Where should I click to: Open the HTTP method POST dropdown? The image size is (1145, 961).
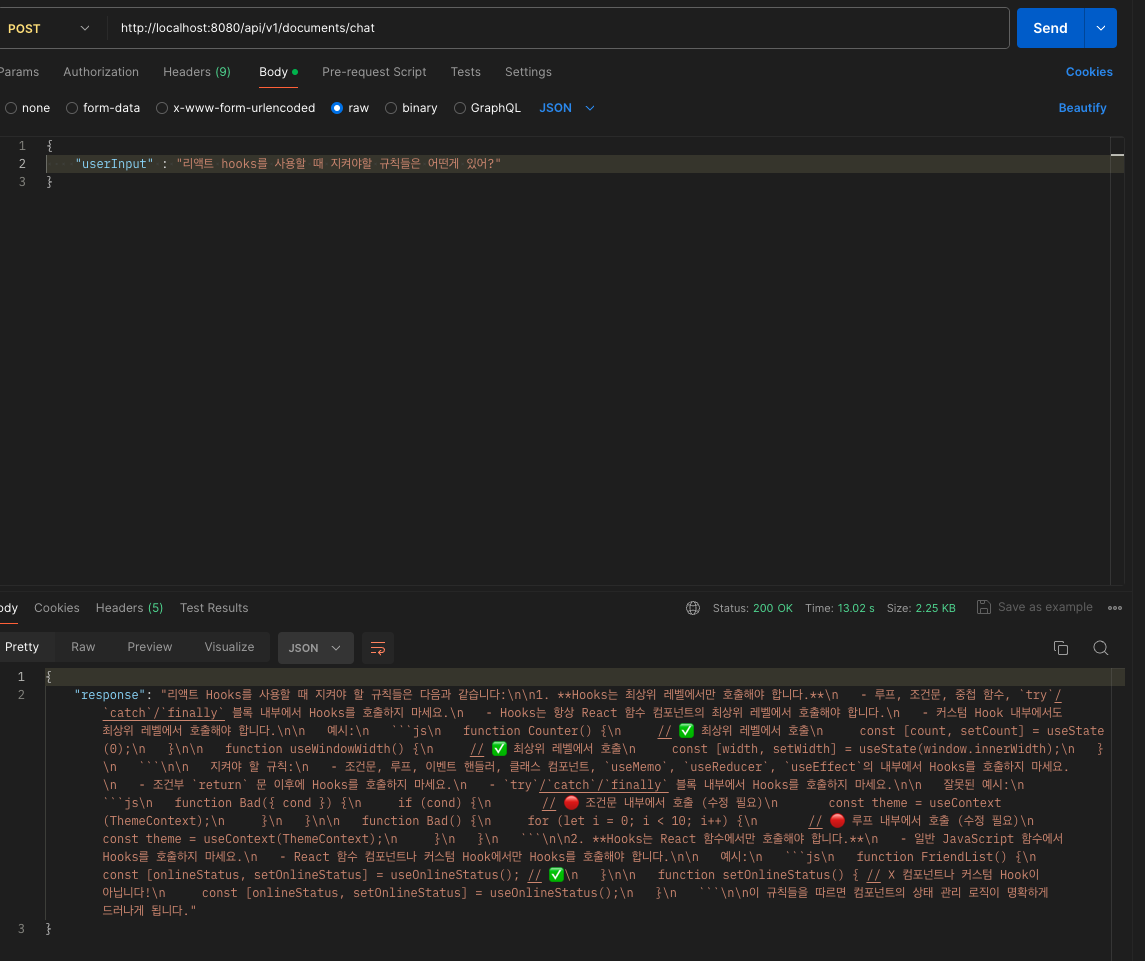[x=47, y=28]
